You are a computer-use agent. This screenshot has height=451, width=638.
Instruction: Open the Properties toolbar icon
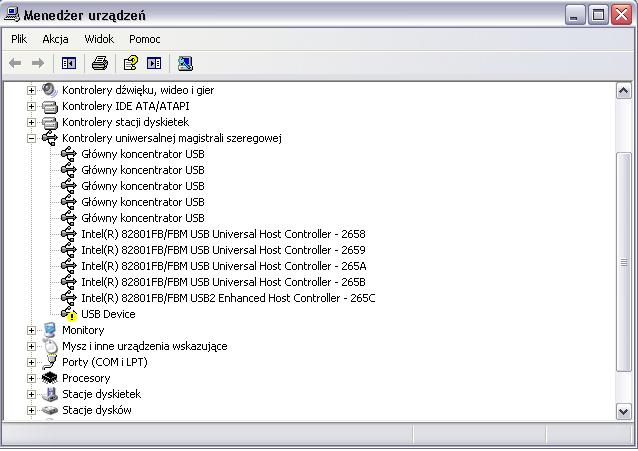[x=131, y=63]
